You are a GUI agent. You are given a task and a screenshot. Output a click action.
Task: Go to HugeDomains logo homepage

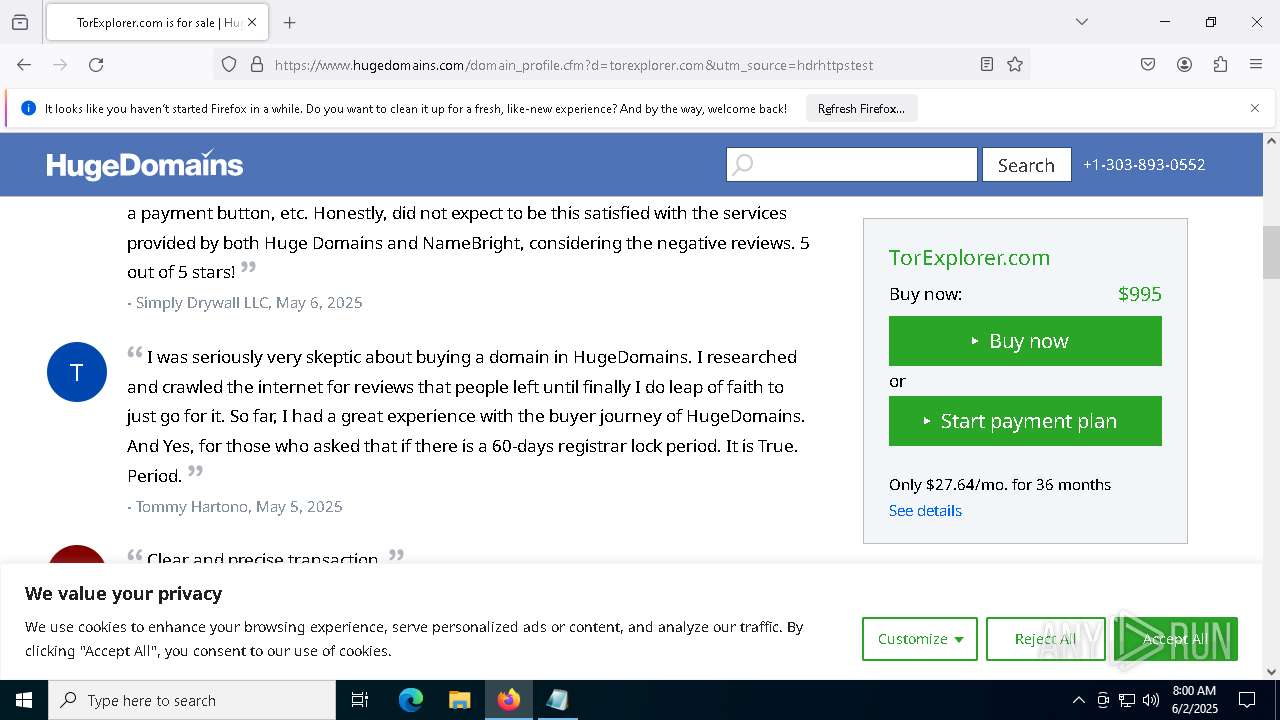pyautogui.click(x=145, y=165)
